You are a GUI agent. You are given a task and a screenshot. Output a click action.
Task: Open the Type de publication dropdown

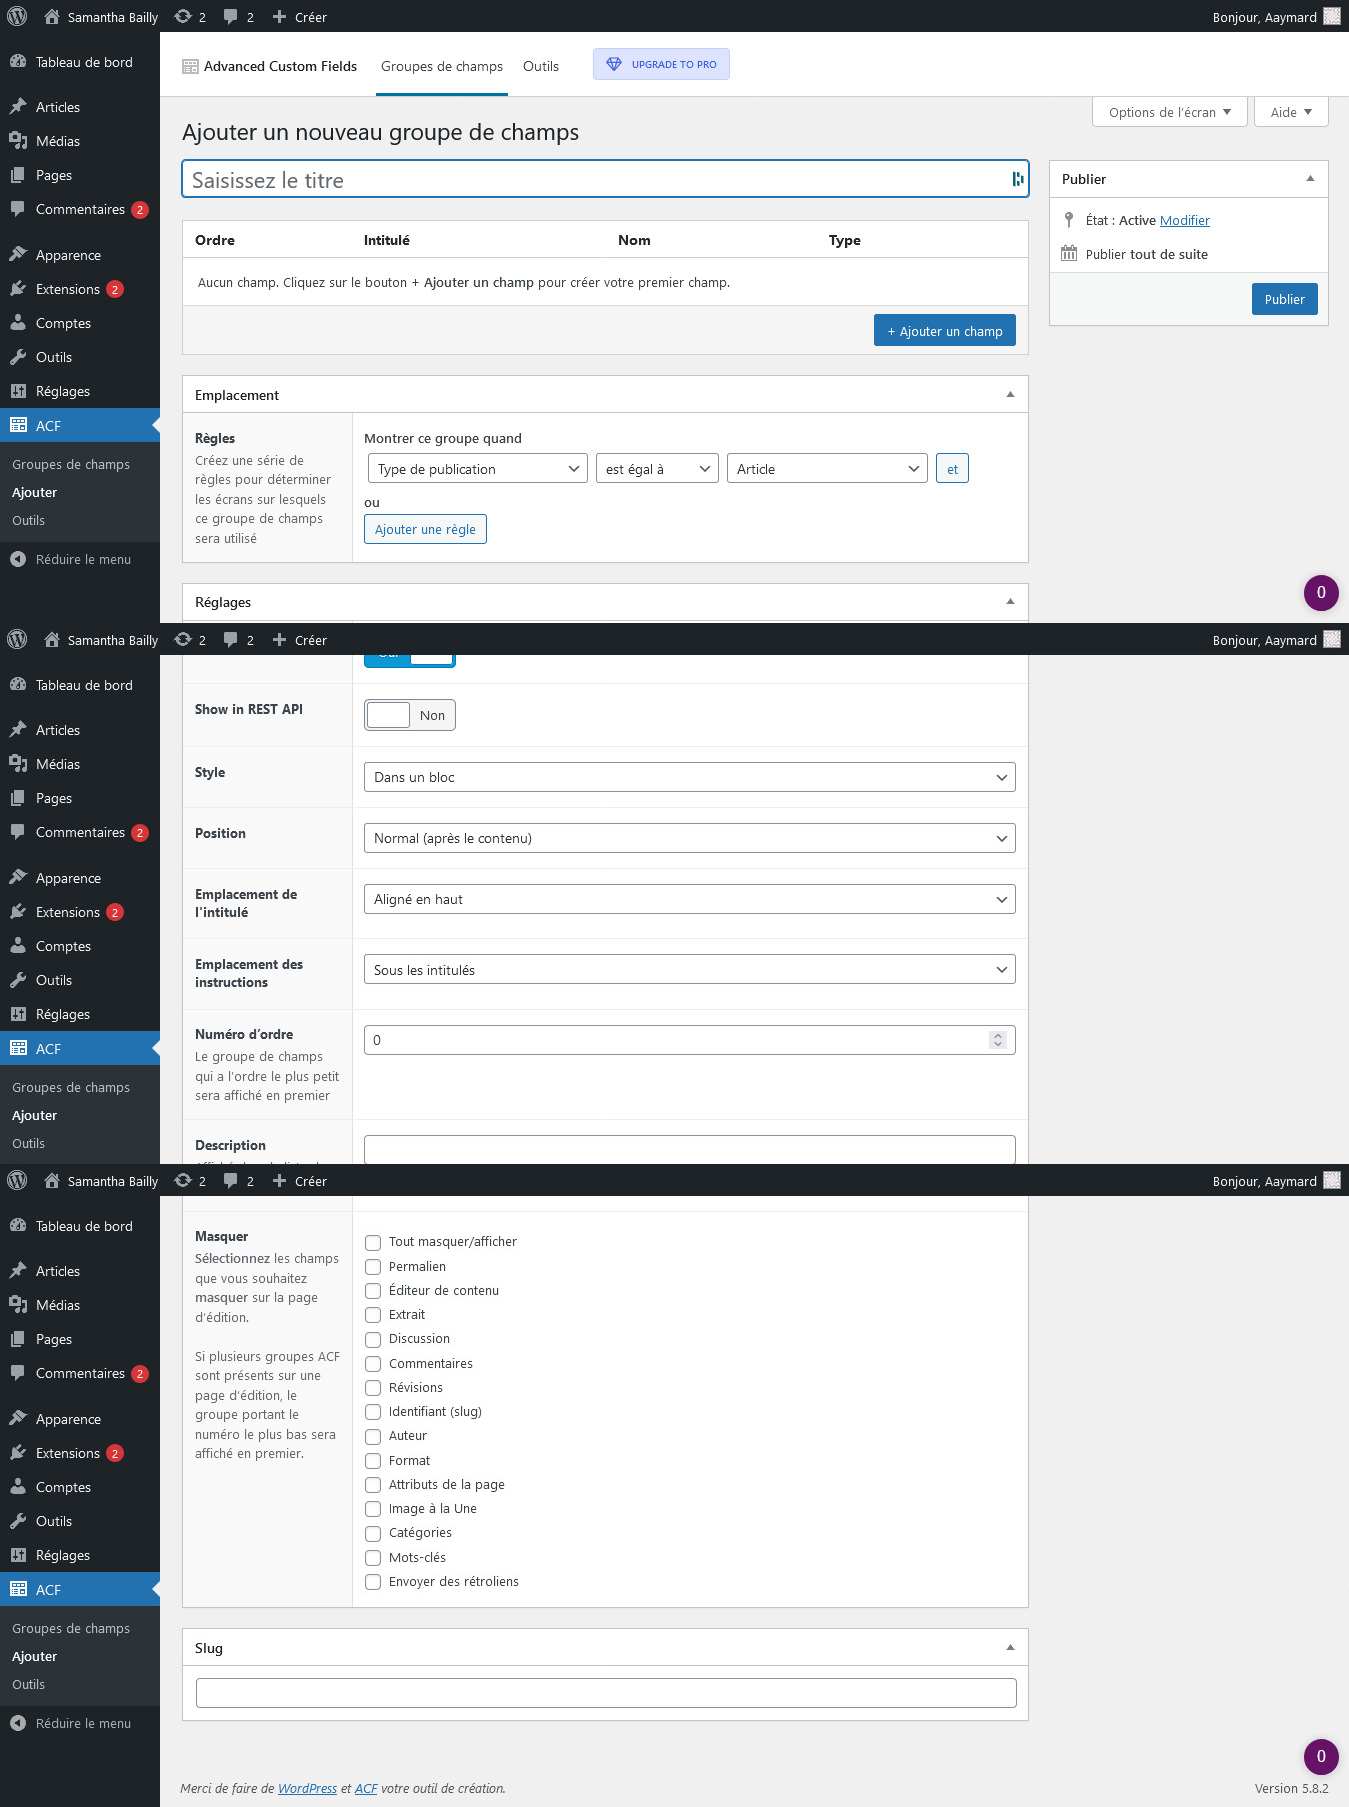(x=478, y=469)
